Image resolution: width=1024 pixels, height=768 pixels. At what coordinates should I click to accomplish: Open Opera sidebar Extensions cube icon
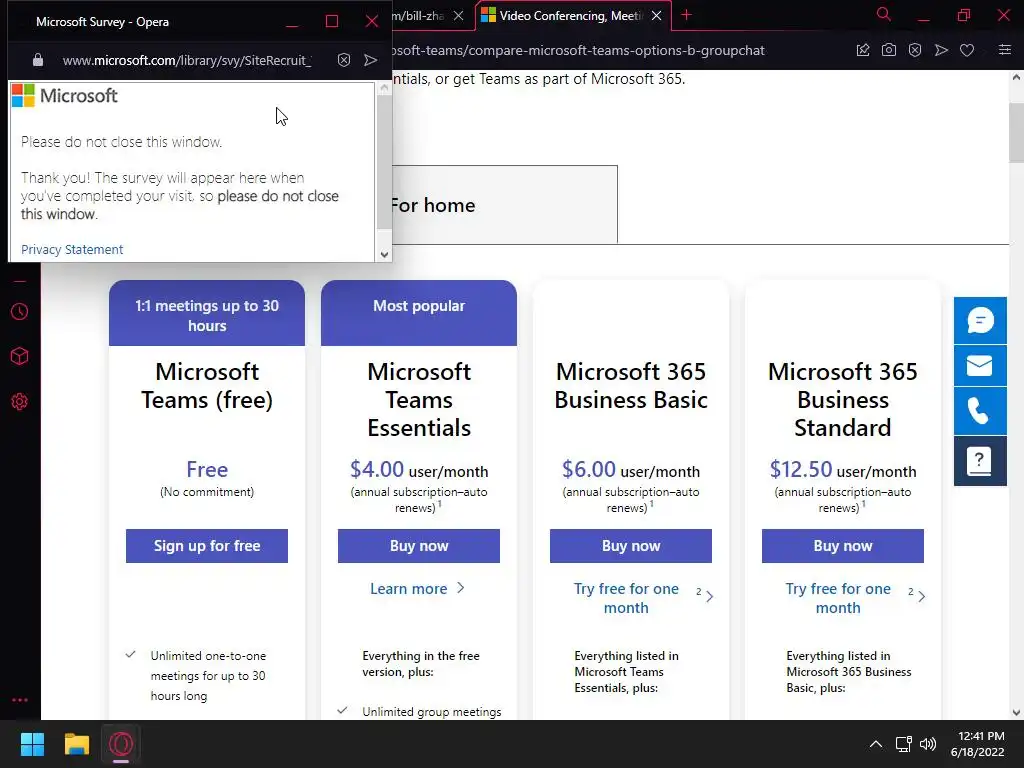click(20, 357)
